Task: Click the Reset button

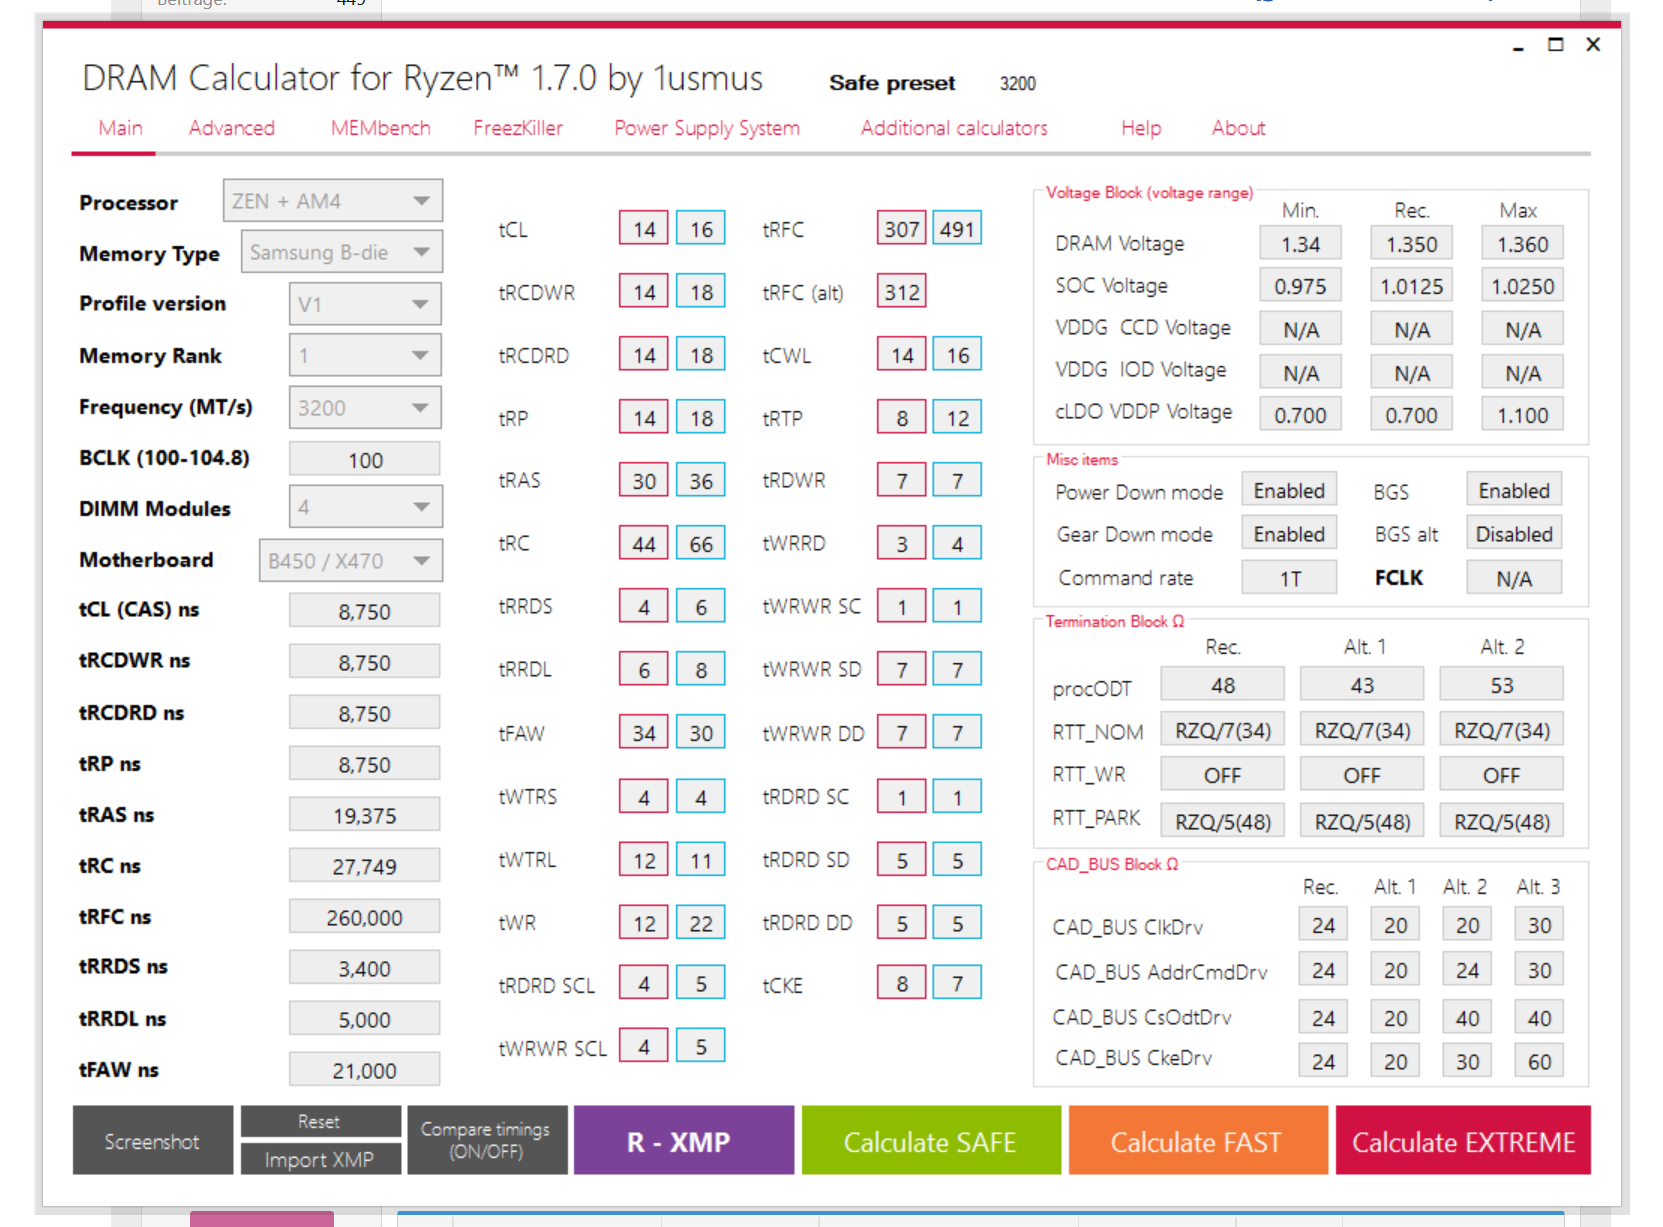Action: [320, 1121]
